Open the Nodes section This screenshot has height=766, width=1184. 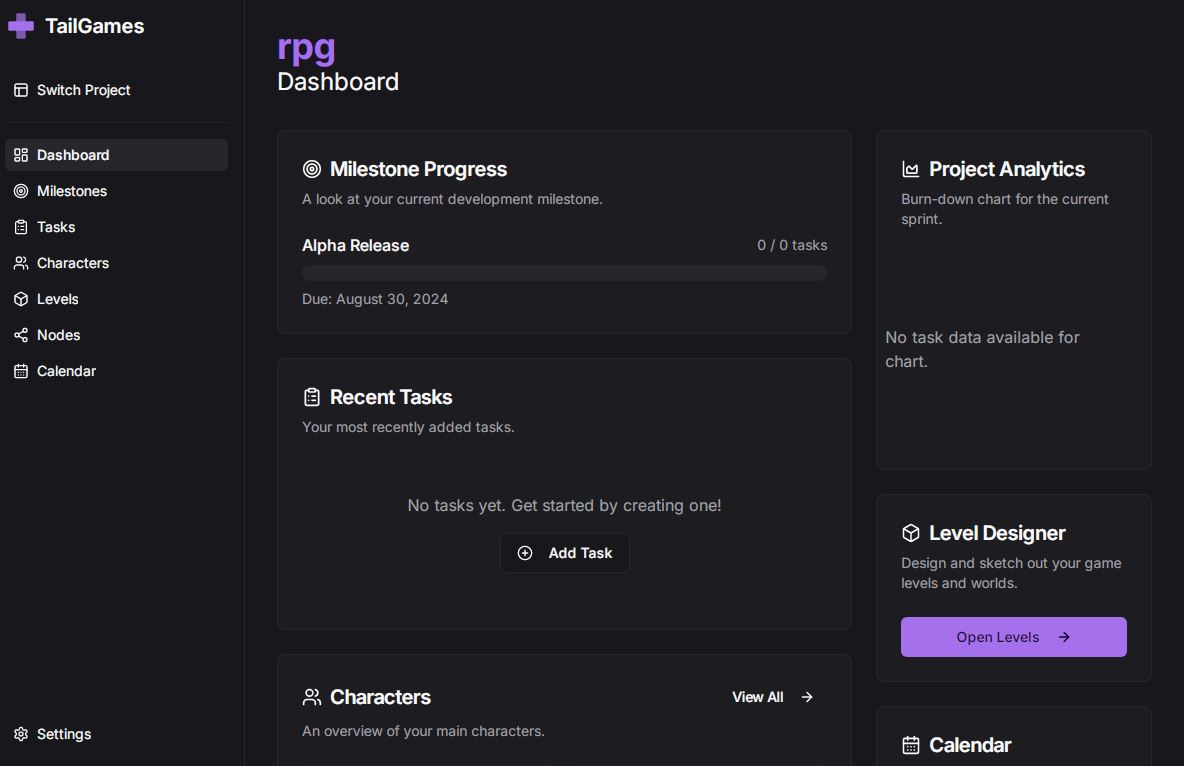[58, 335]
